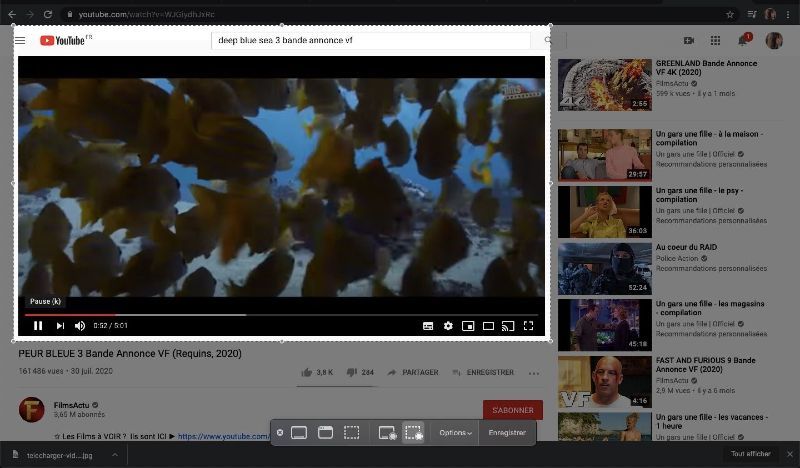
Task: Activate the miniplayer mode
Action: (468, 326)
